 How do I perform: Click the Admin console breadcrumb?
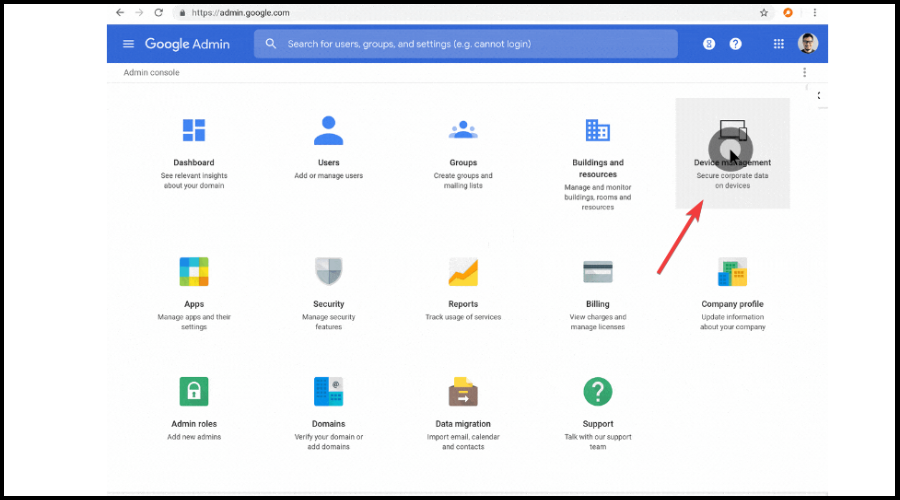click(x=152, y=72)
